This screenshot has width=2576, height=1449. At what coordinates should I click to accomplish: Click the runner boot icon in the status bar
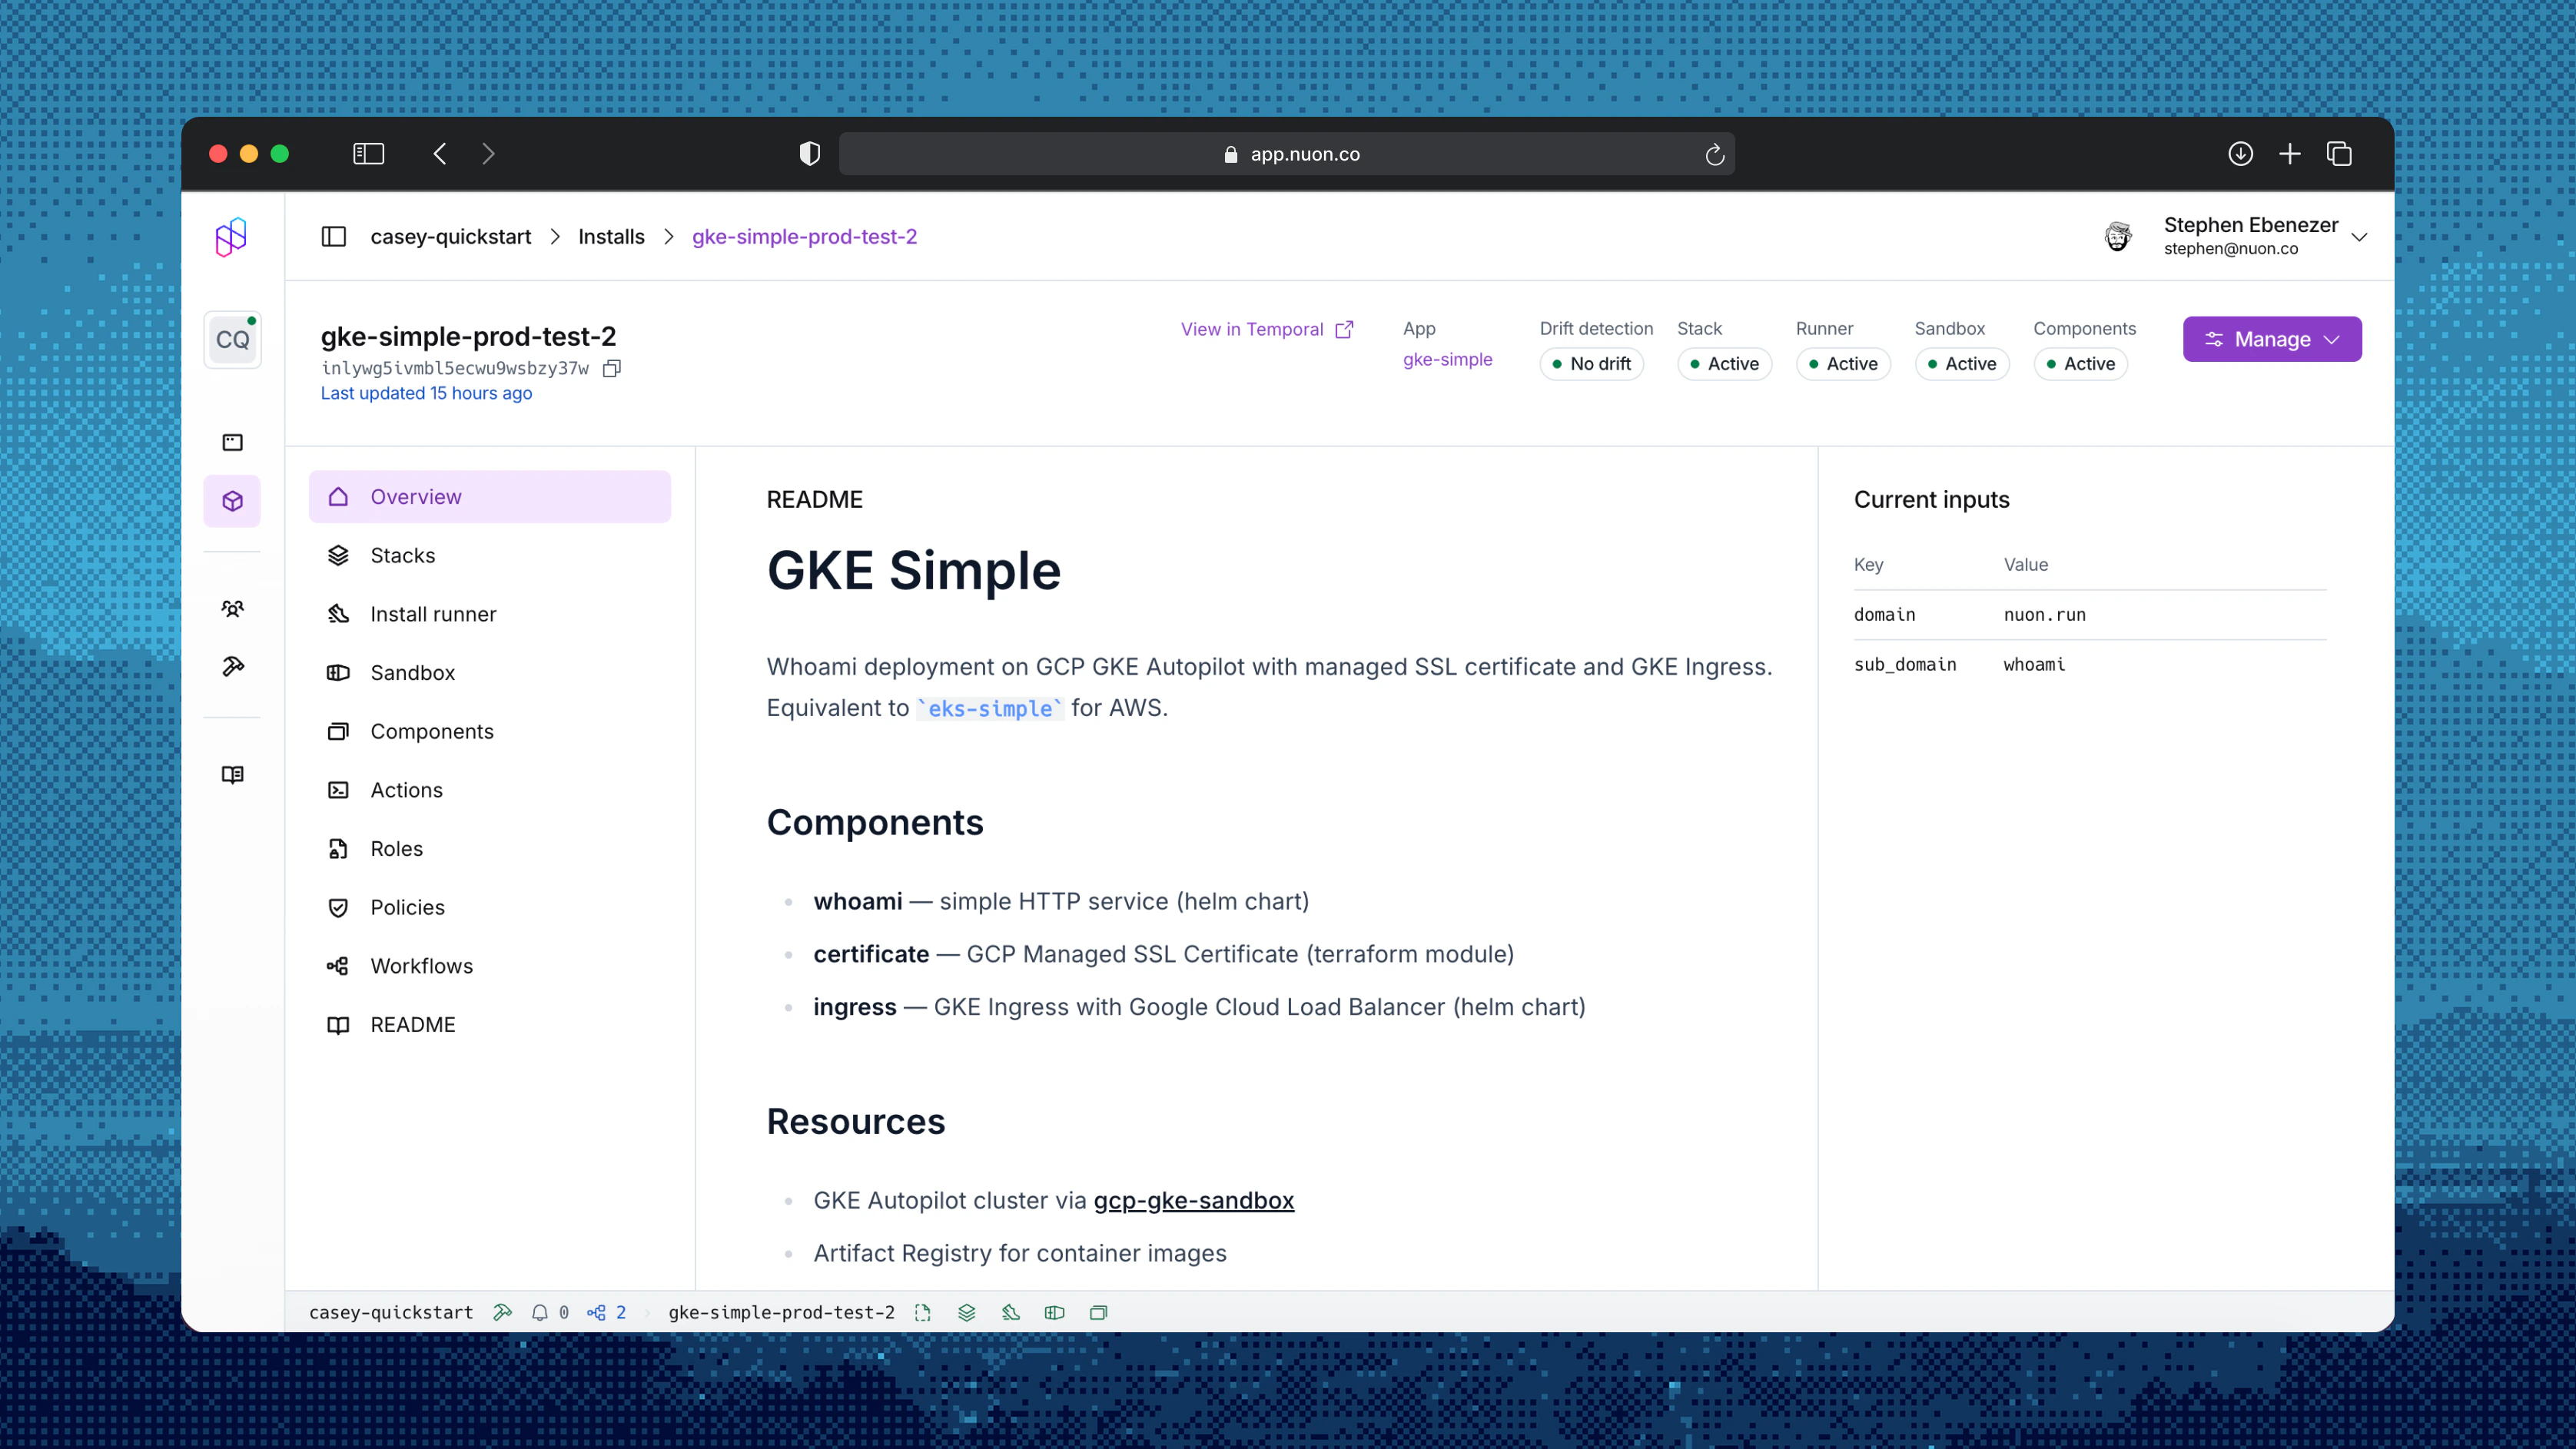click(1010, 1312)
